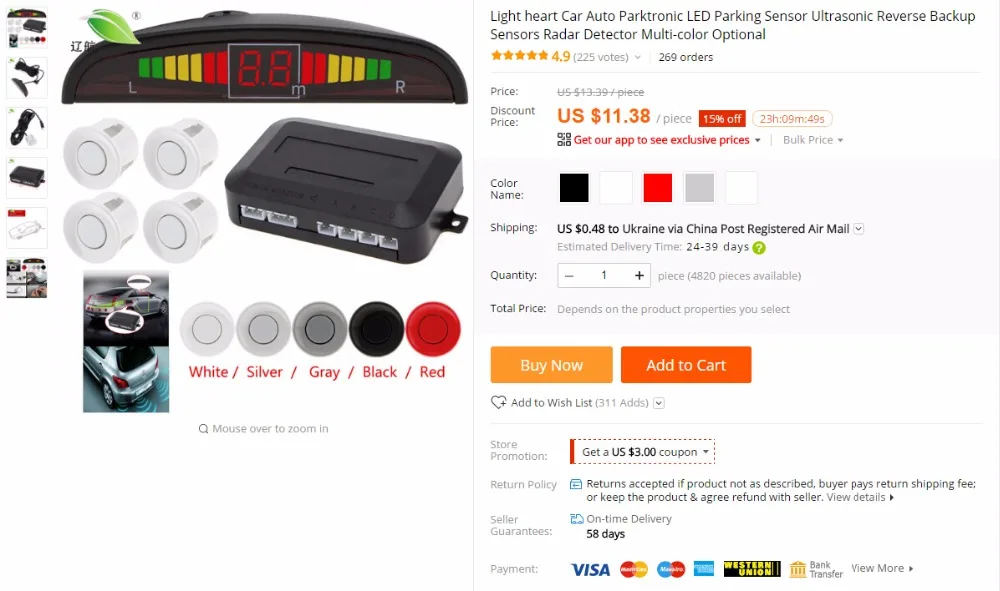
Task: Click the green delivery time help icon
Action: [x=759, y=248]
